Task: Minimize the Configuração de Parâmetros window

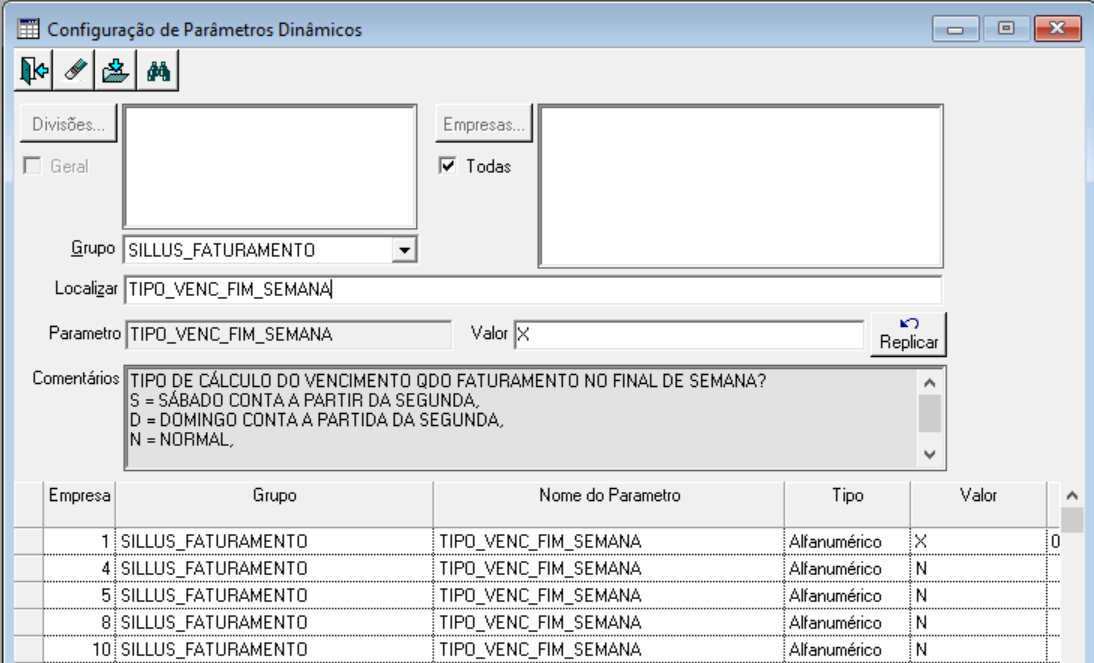Action: click(x=955, y=29)
